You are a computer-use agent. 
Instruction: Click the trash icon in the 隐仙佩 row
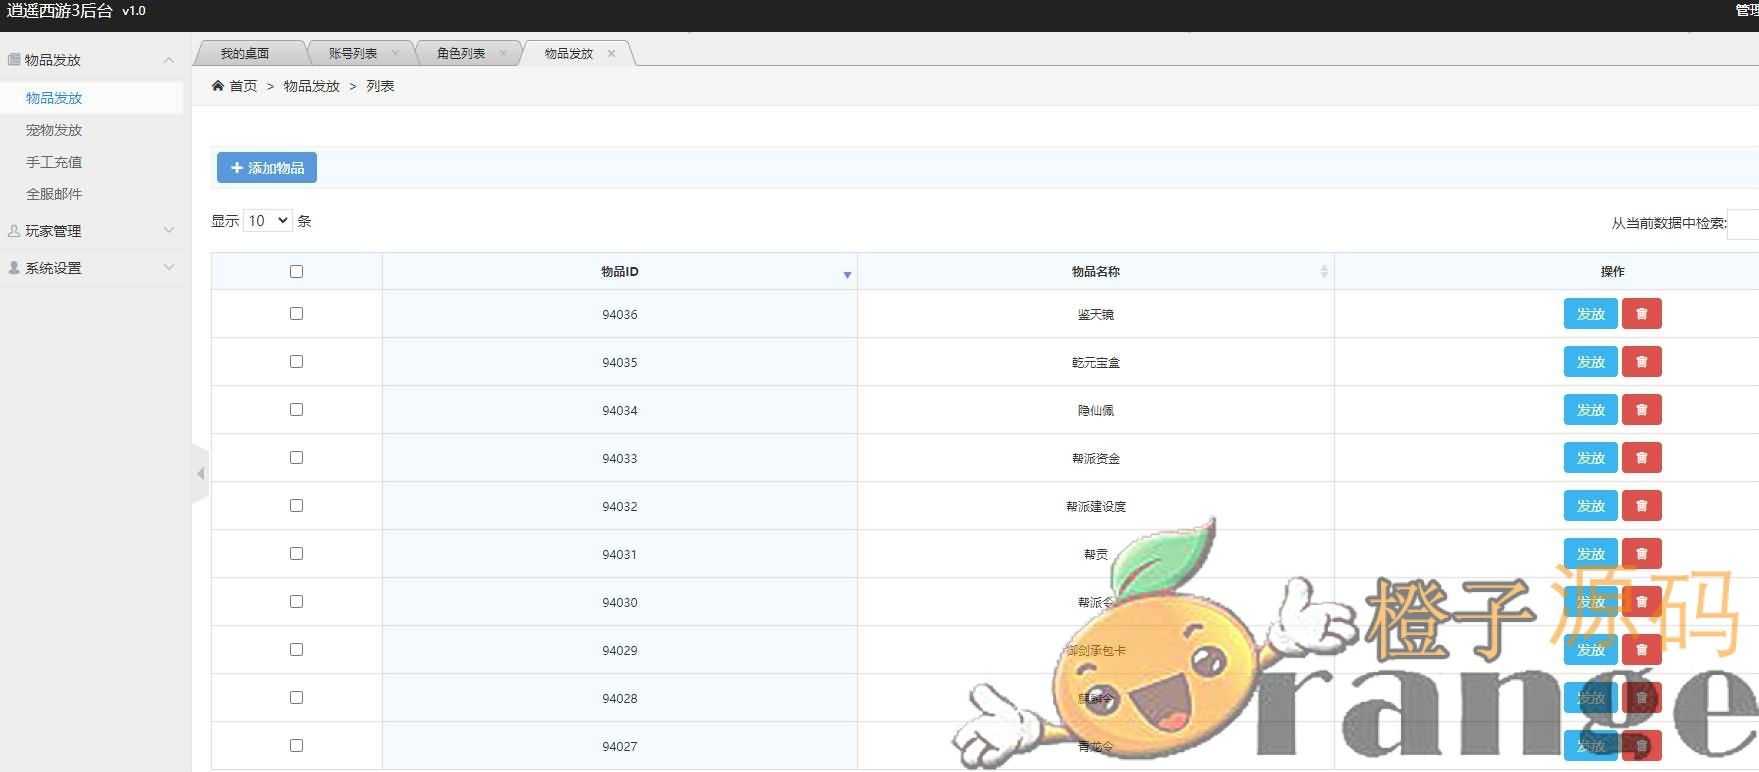click(x=1641, y=410)
